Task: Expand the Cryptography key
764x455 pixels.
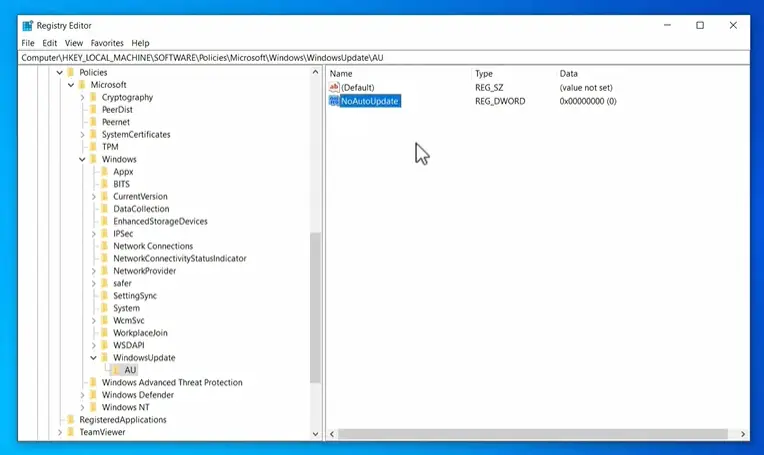Action: tap(82, 97)
